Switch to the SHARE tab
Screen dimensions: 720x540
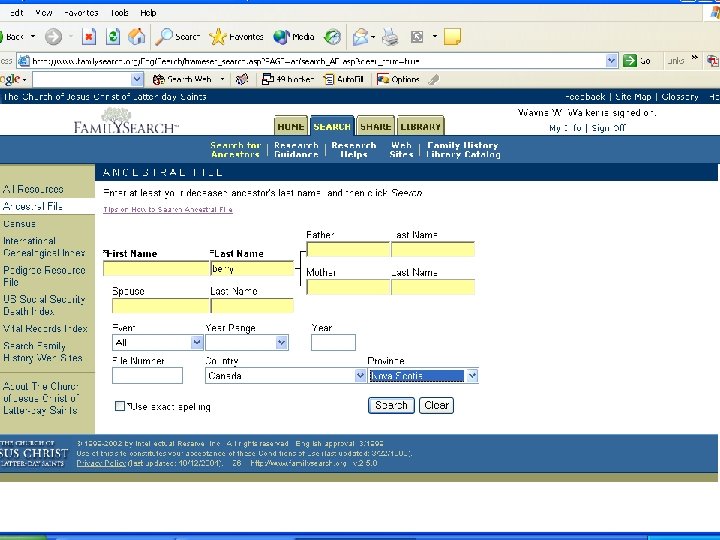[x=376, y=126]
